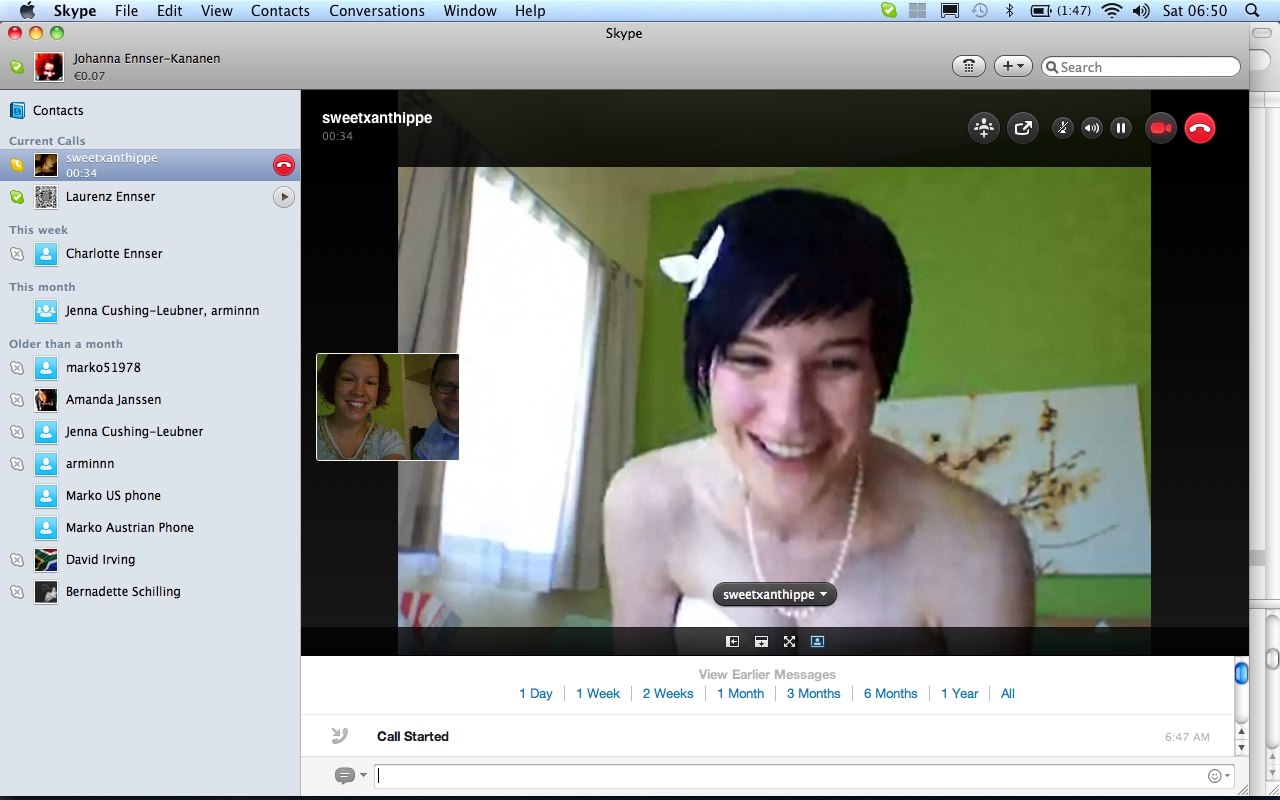Open the arminnn conversation
The height and width of the screenshot is (800, 1280).
[x=150, y=464]
